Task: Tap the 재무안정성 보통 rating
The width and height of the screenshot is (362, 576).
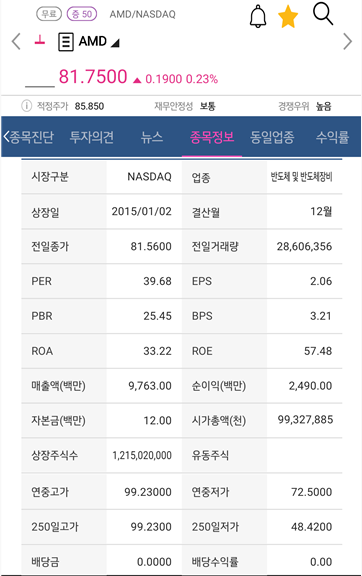Action: tap(207, 106)
